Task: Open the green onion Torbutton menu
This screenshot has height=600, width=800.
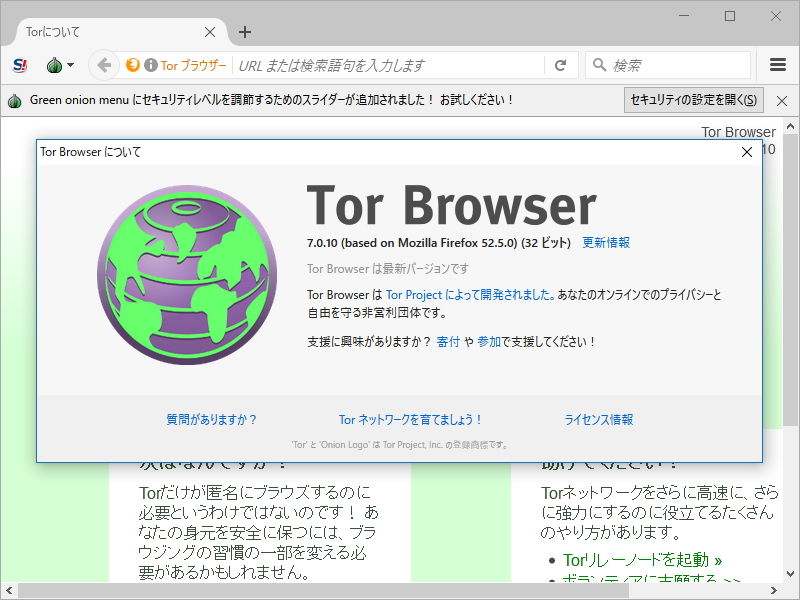Action: pyautogui.click(x=60, y=65)
